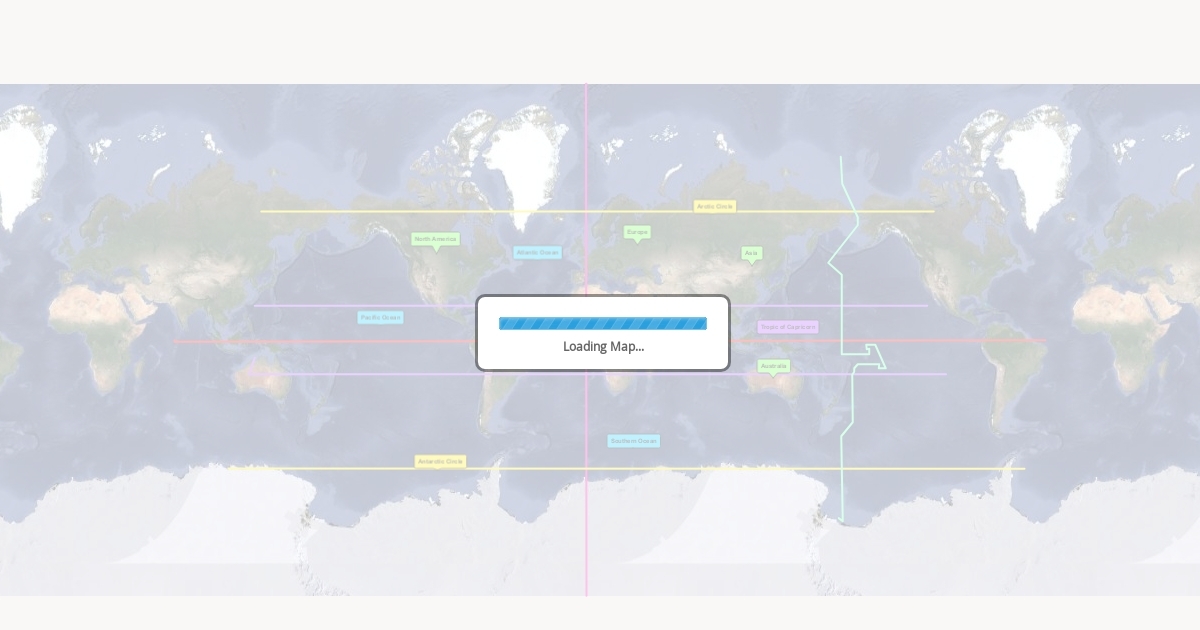Click the Atlantic Ocean label
The width and height of the screenshot is (1200, 630).
click(538, 252)
